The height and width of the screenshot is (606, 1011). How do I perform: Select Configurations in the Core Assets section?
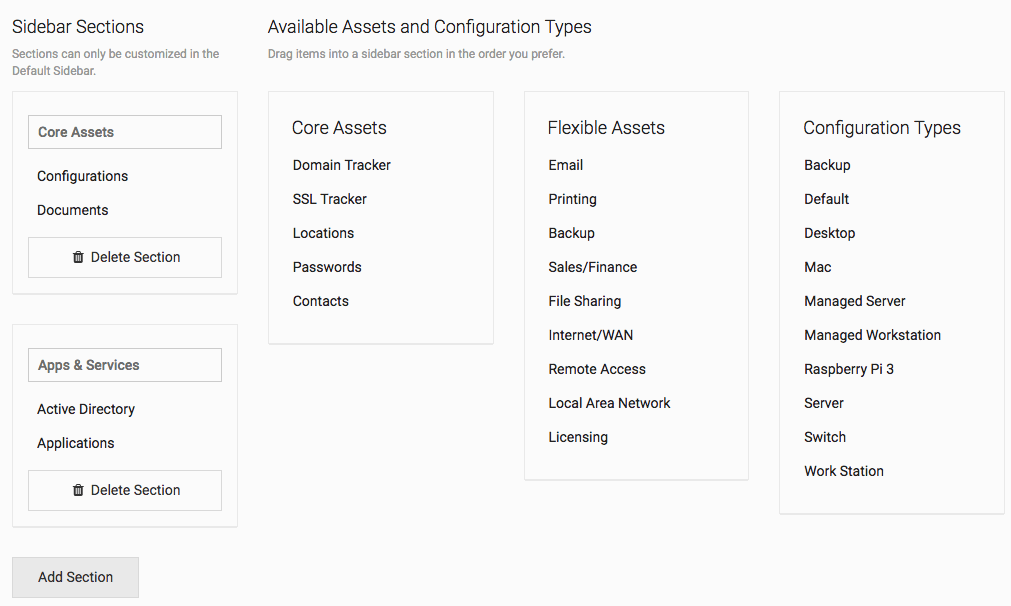82,176
